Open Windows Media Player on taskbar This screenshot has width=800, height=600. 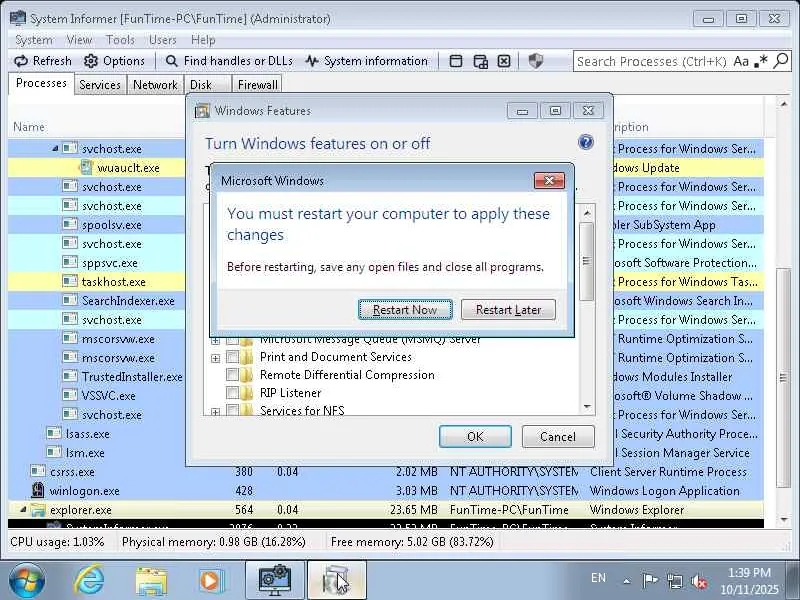(212, 581)
